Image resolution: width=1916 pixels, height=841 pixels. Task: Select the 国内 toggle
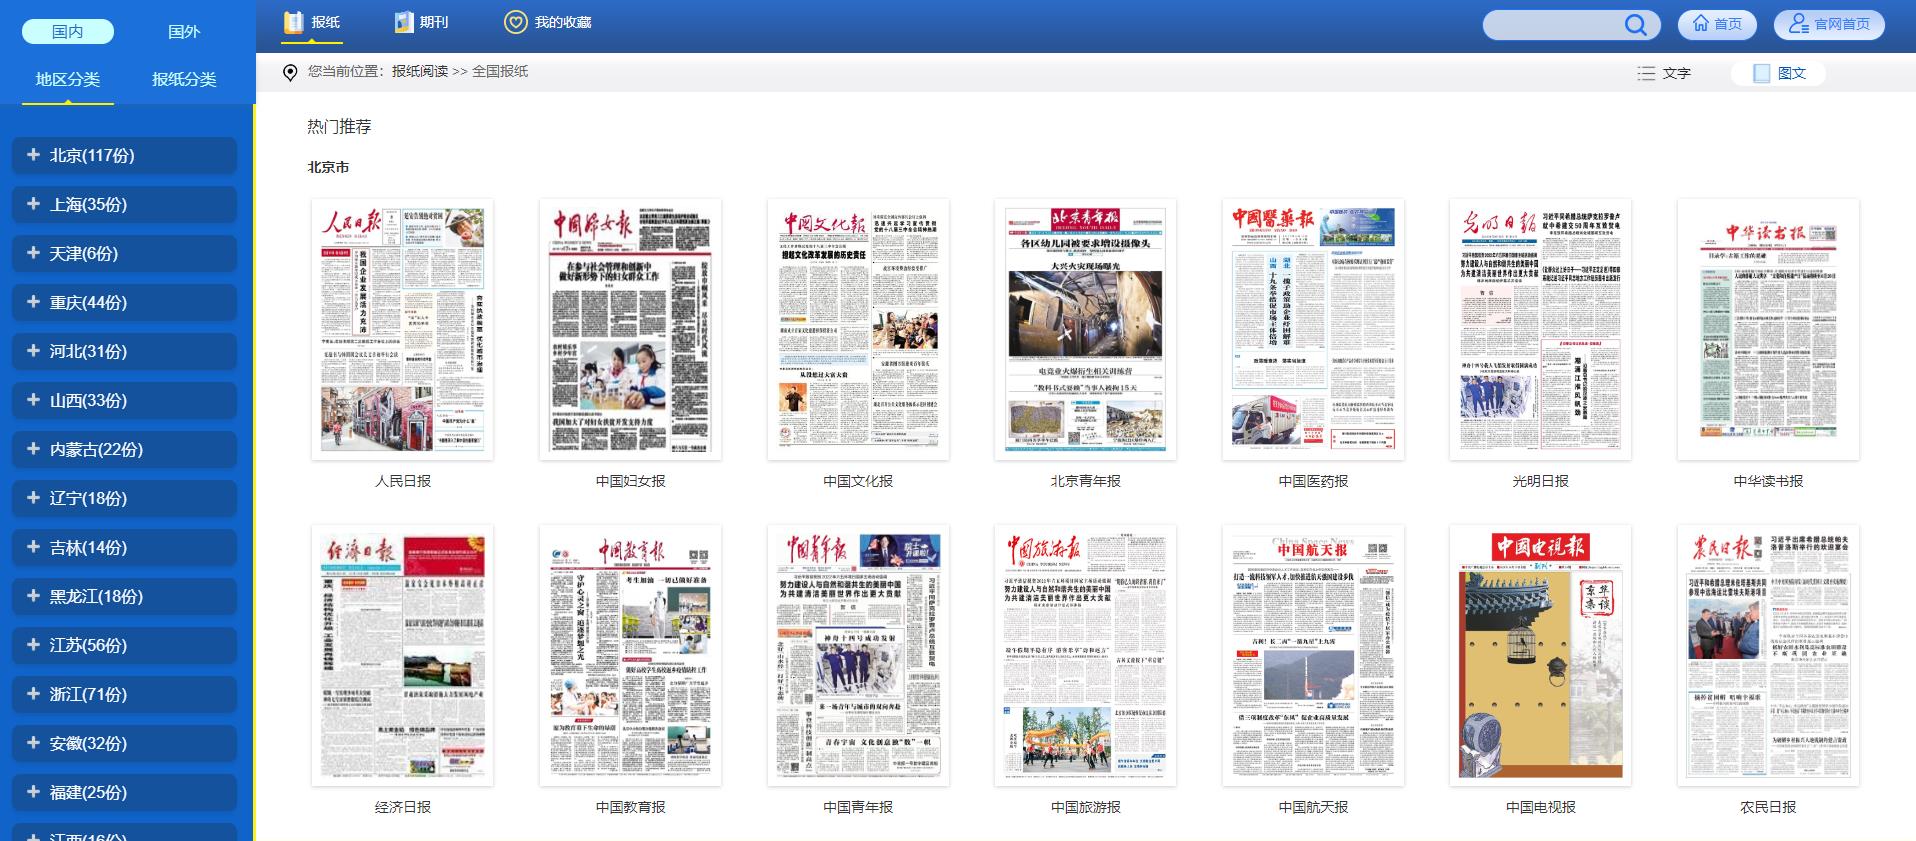tap(68, 32)
